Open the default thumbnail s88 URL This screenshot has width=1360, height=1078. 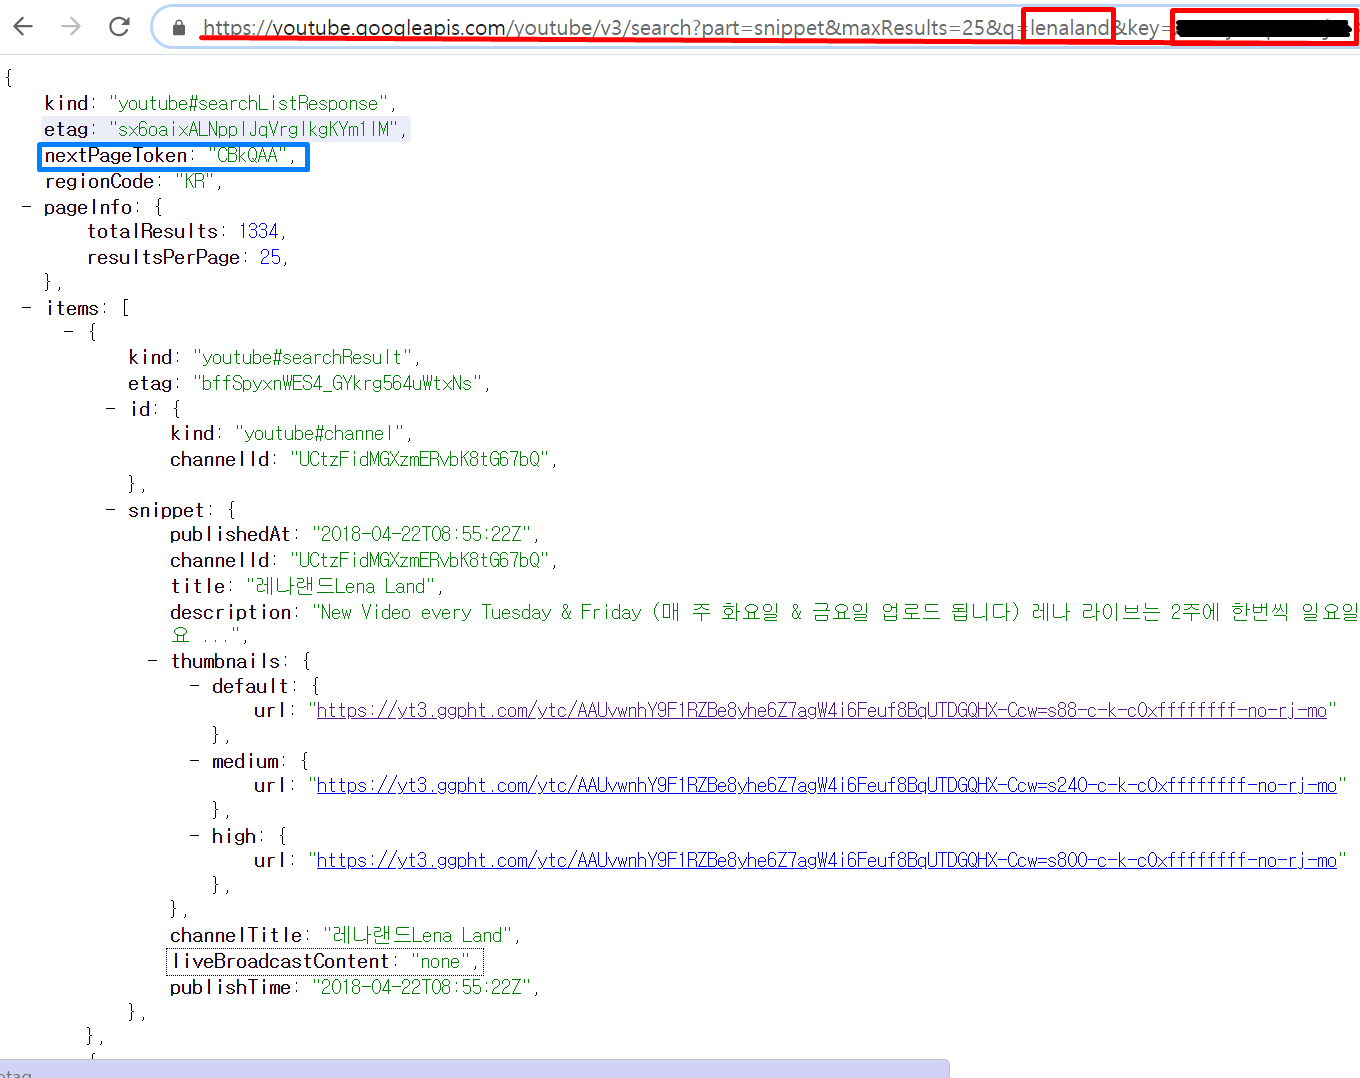click(x=822, y=710)
